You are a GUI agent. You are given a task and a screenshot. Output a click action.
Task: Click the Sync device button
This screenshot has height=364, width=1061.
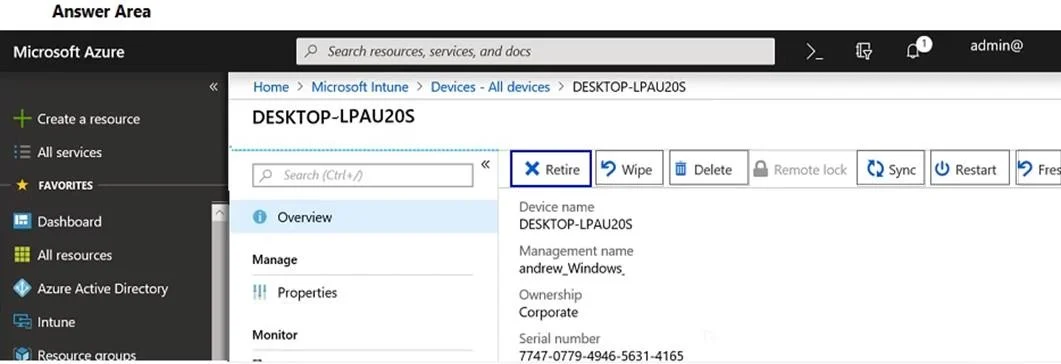click(890, 169)
